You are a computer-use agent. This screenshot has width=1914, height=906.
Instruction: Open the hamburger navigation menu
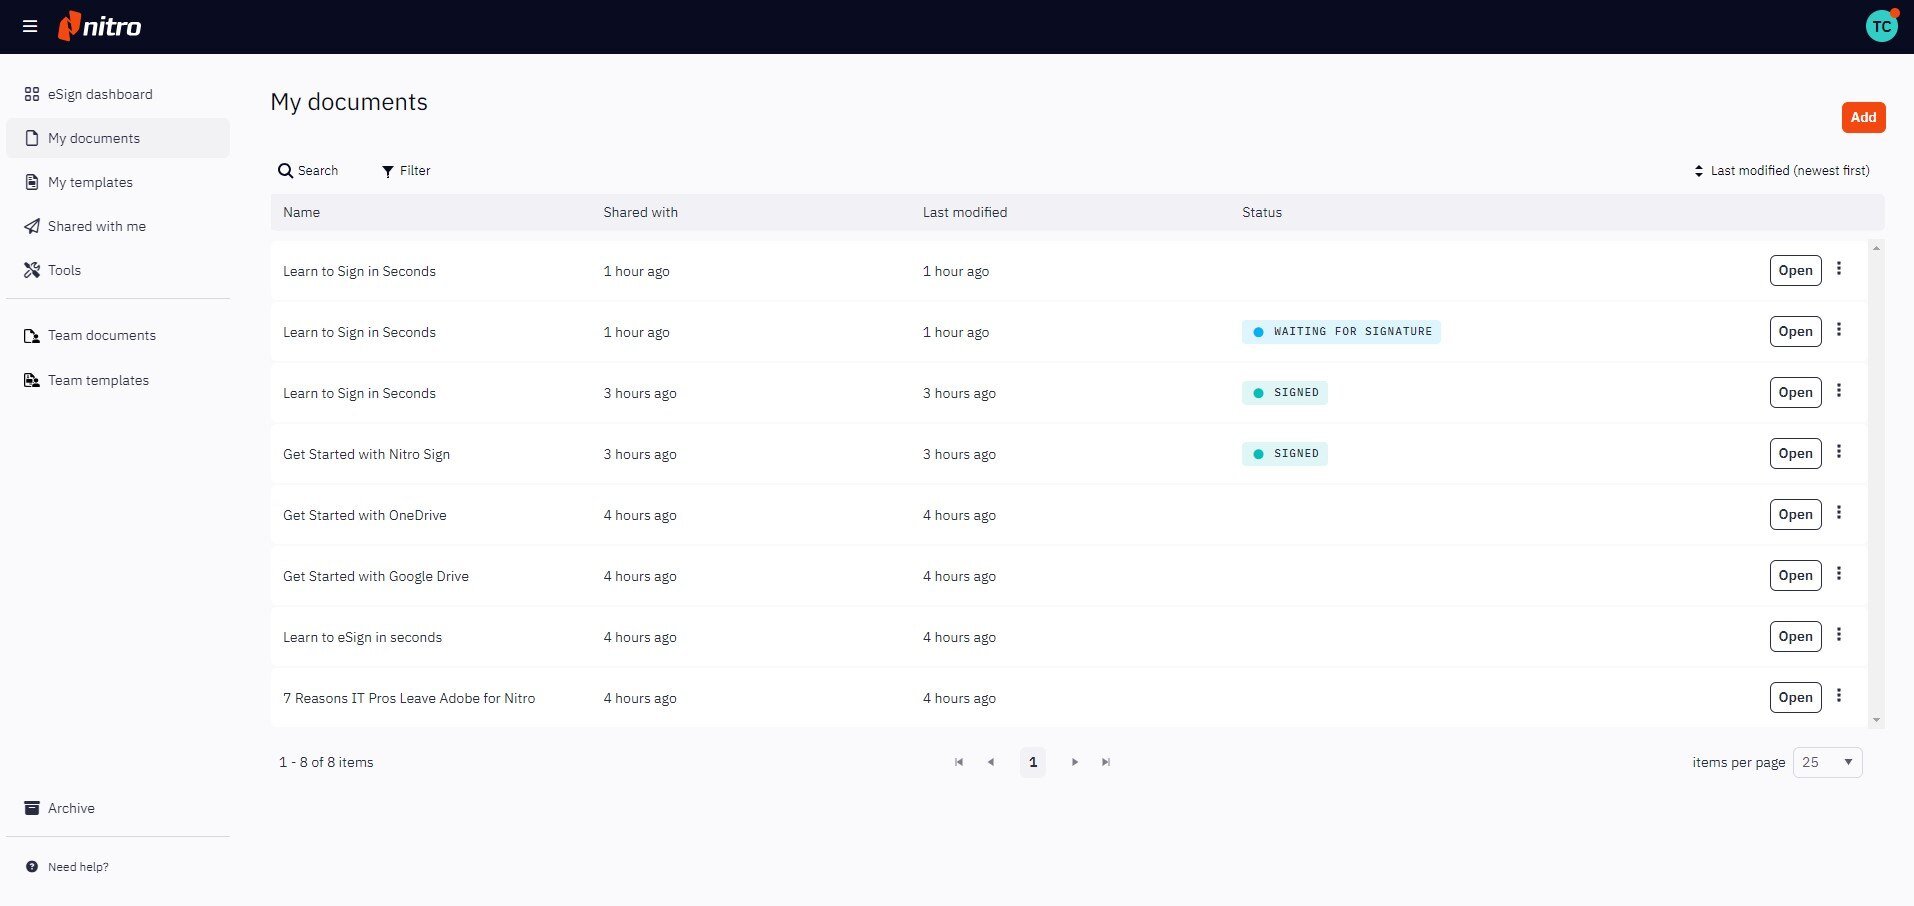click(30, 26)
